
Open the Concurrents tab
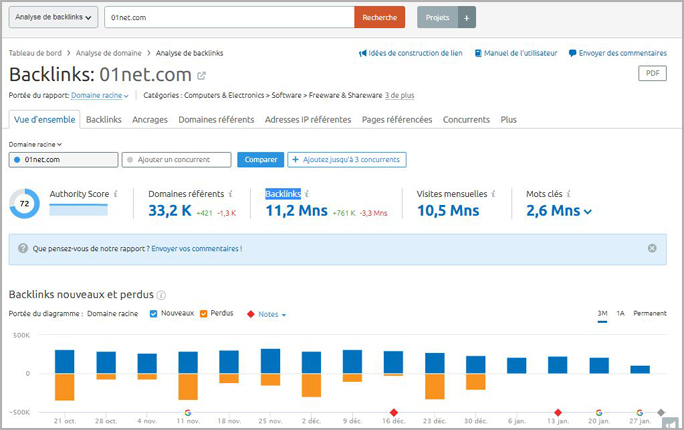466,119
